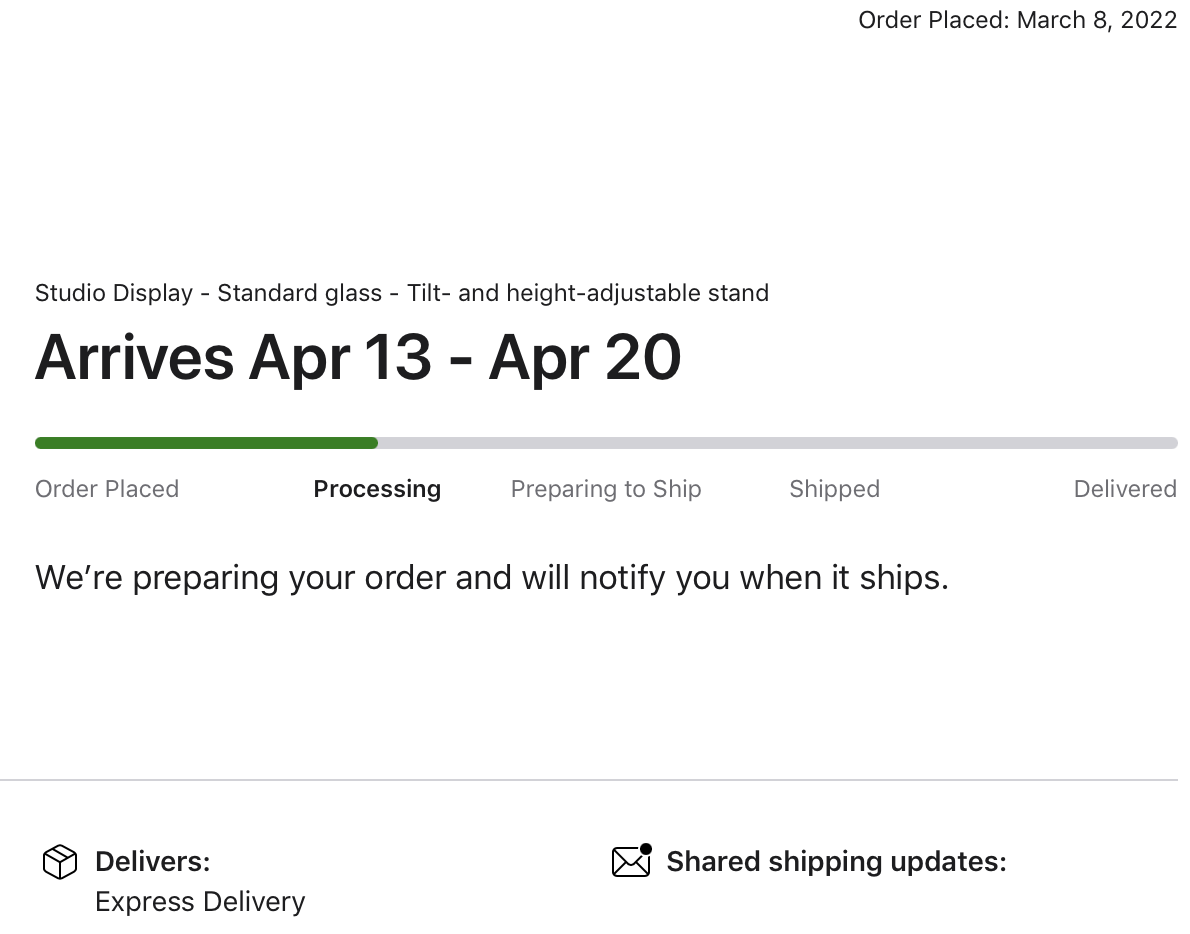Select the box outline icon beside Delivers
This screenshot has width=1190, height=934.
[59, 861]
